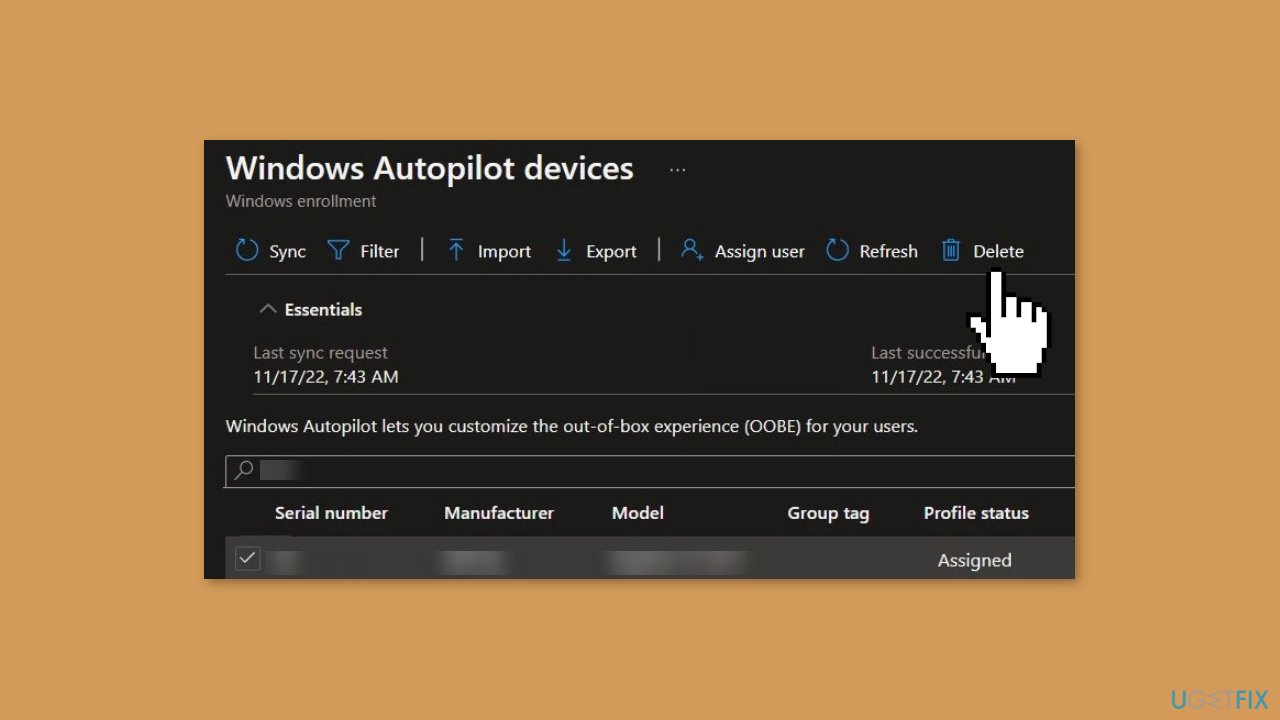
Task: Click inside the device search field
Action: (x=500, y=470)
